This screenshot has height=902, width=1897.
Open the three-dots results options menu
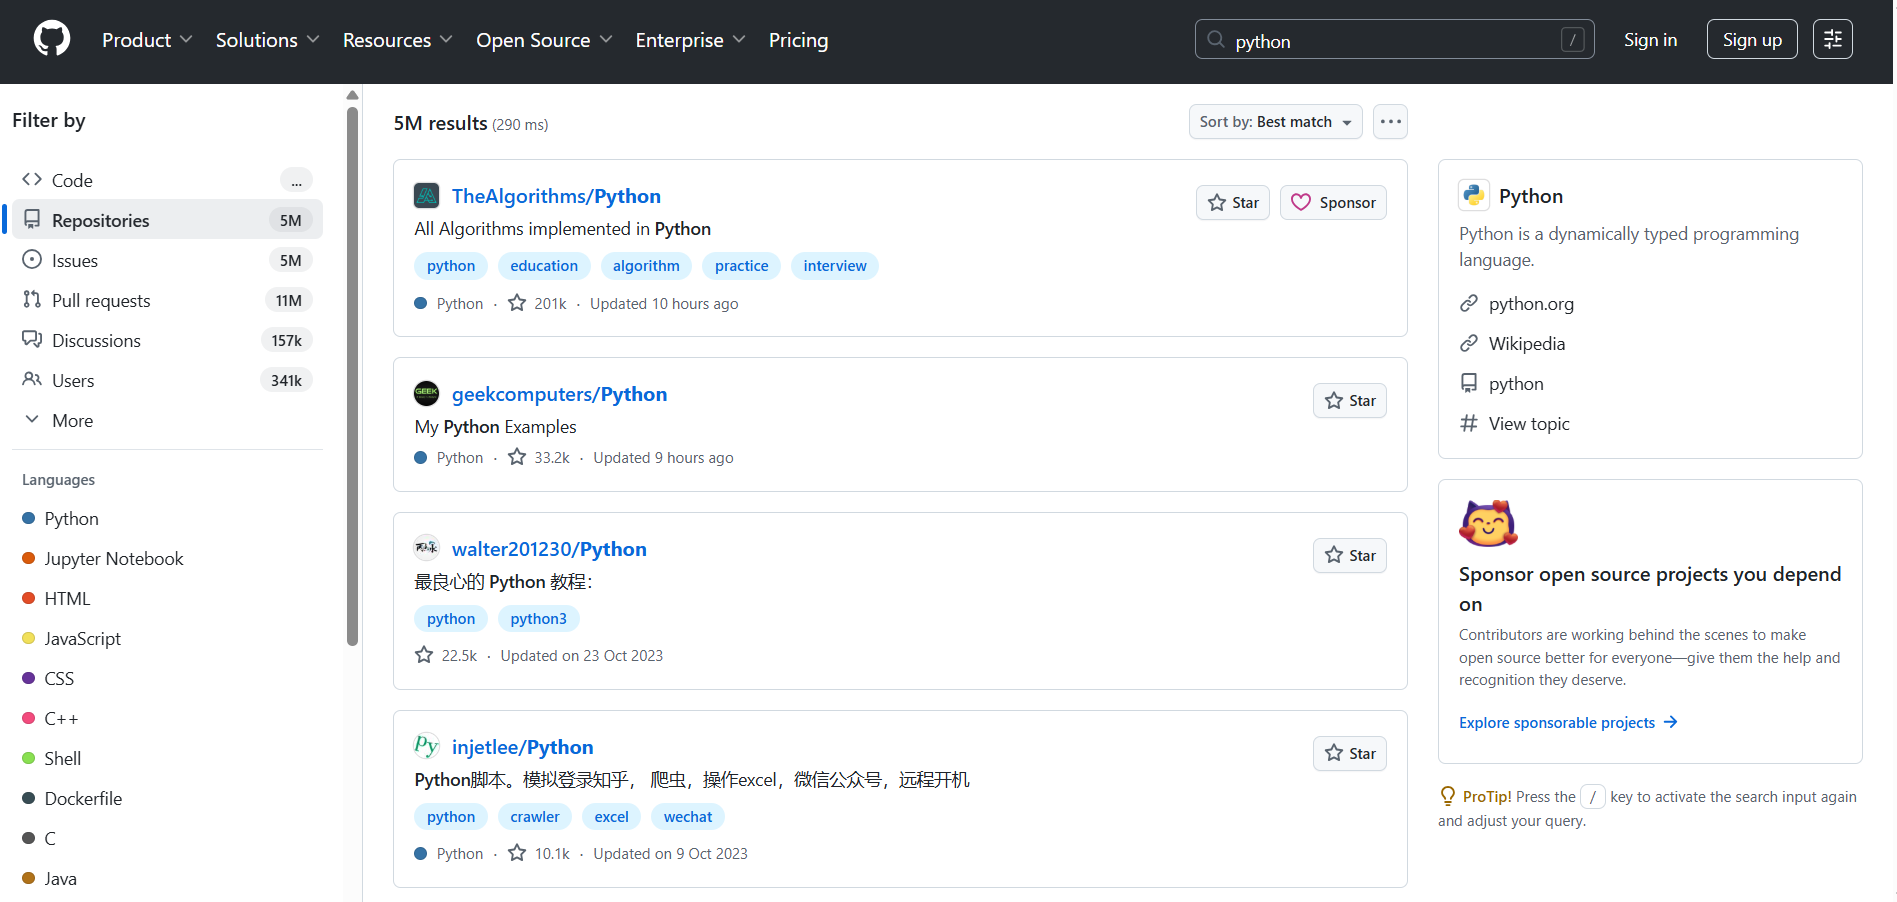[1390, 122]
